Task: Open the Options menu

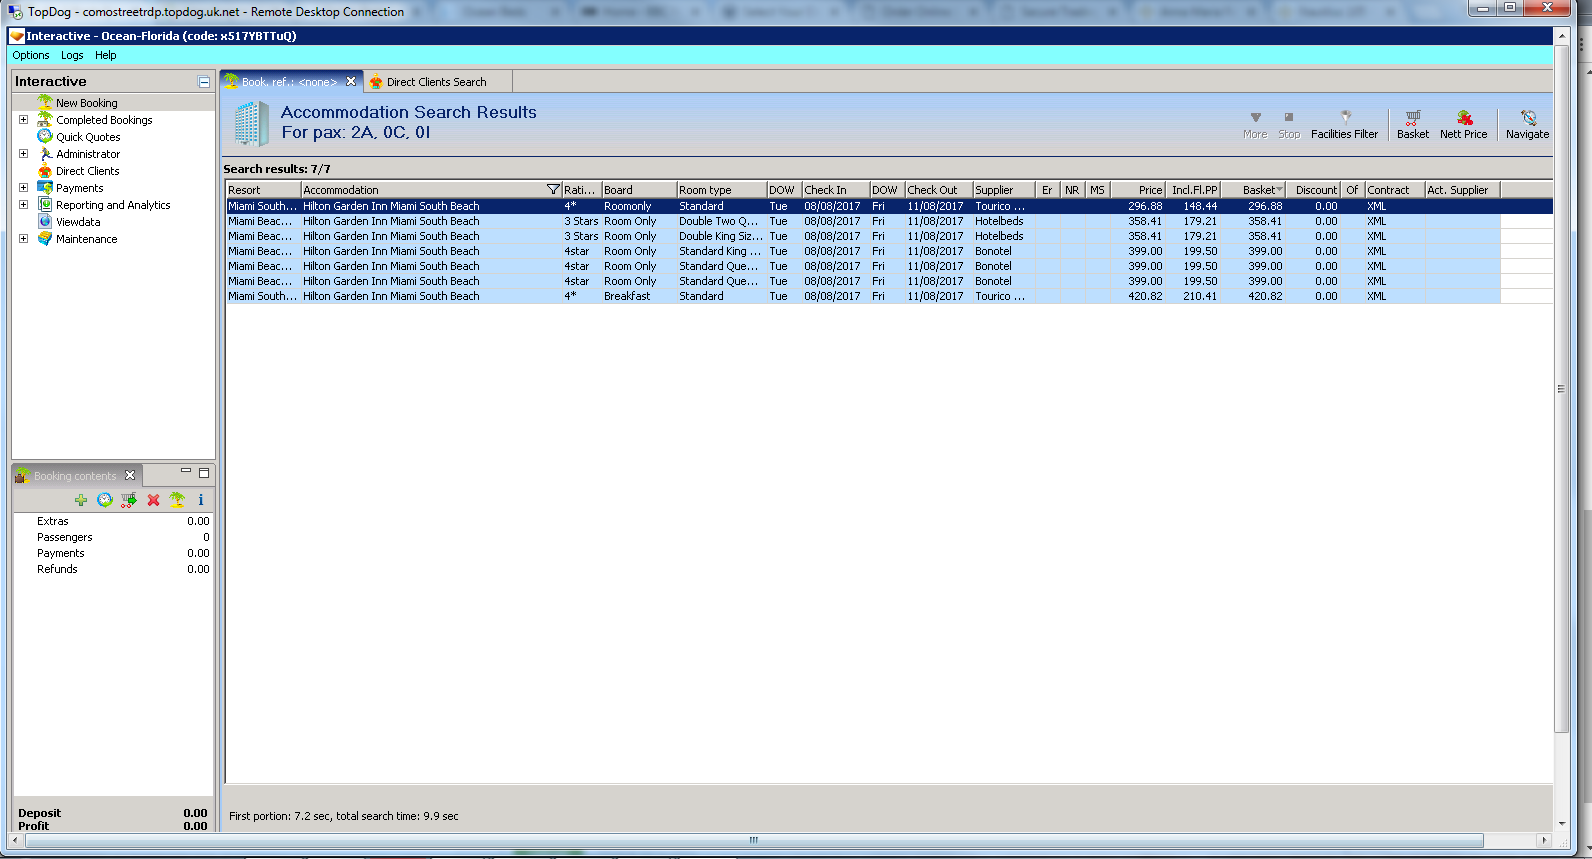Action: [x=31, y=55]
